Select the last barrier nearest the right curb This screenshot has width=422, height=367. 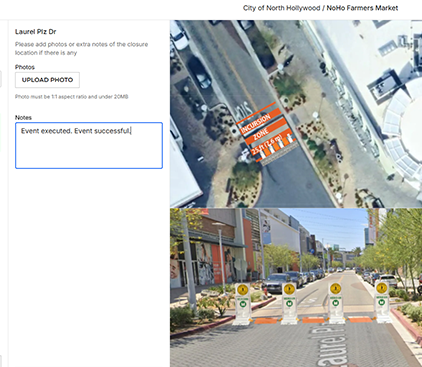382,303
